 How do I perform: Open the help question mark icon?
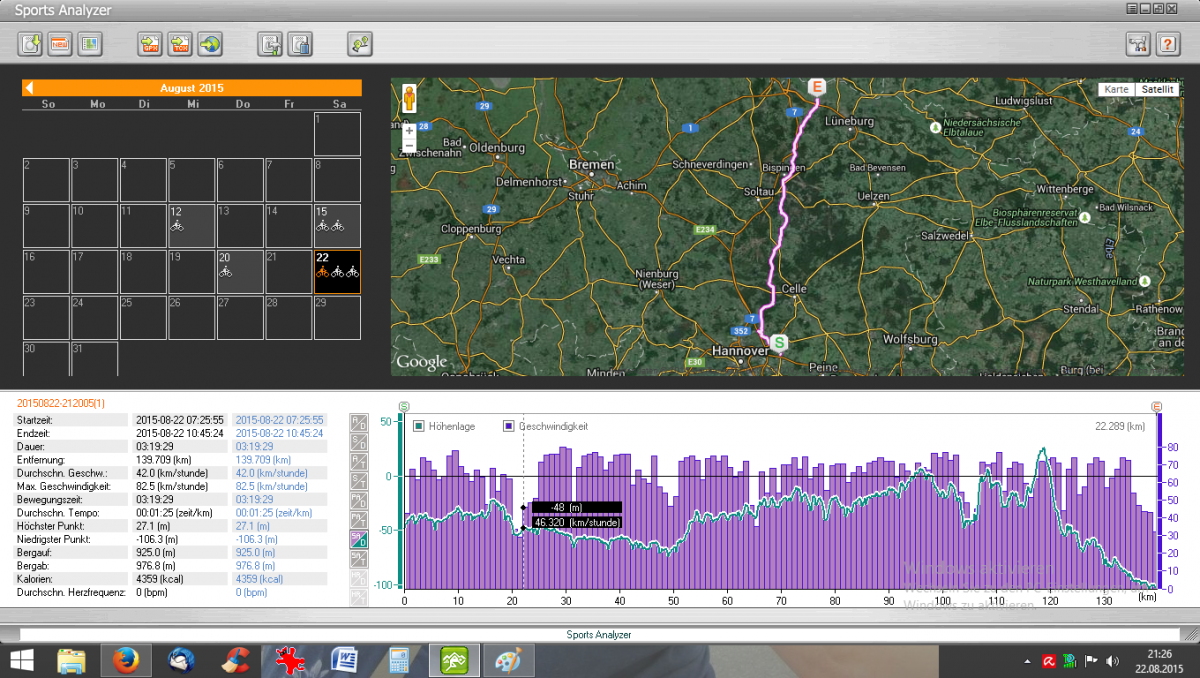[1168, 44]
